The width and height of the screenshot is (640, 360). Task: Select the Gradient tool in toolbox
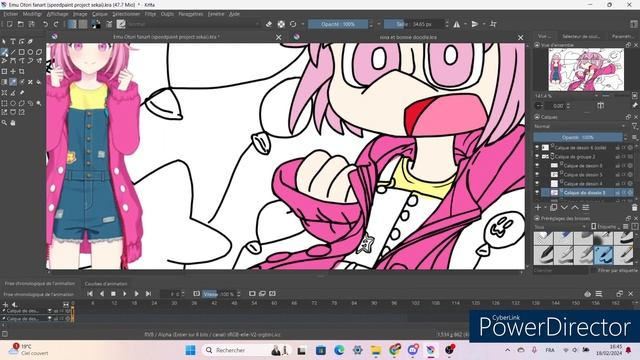(x=4, y=82)
